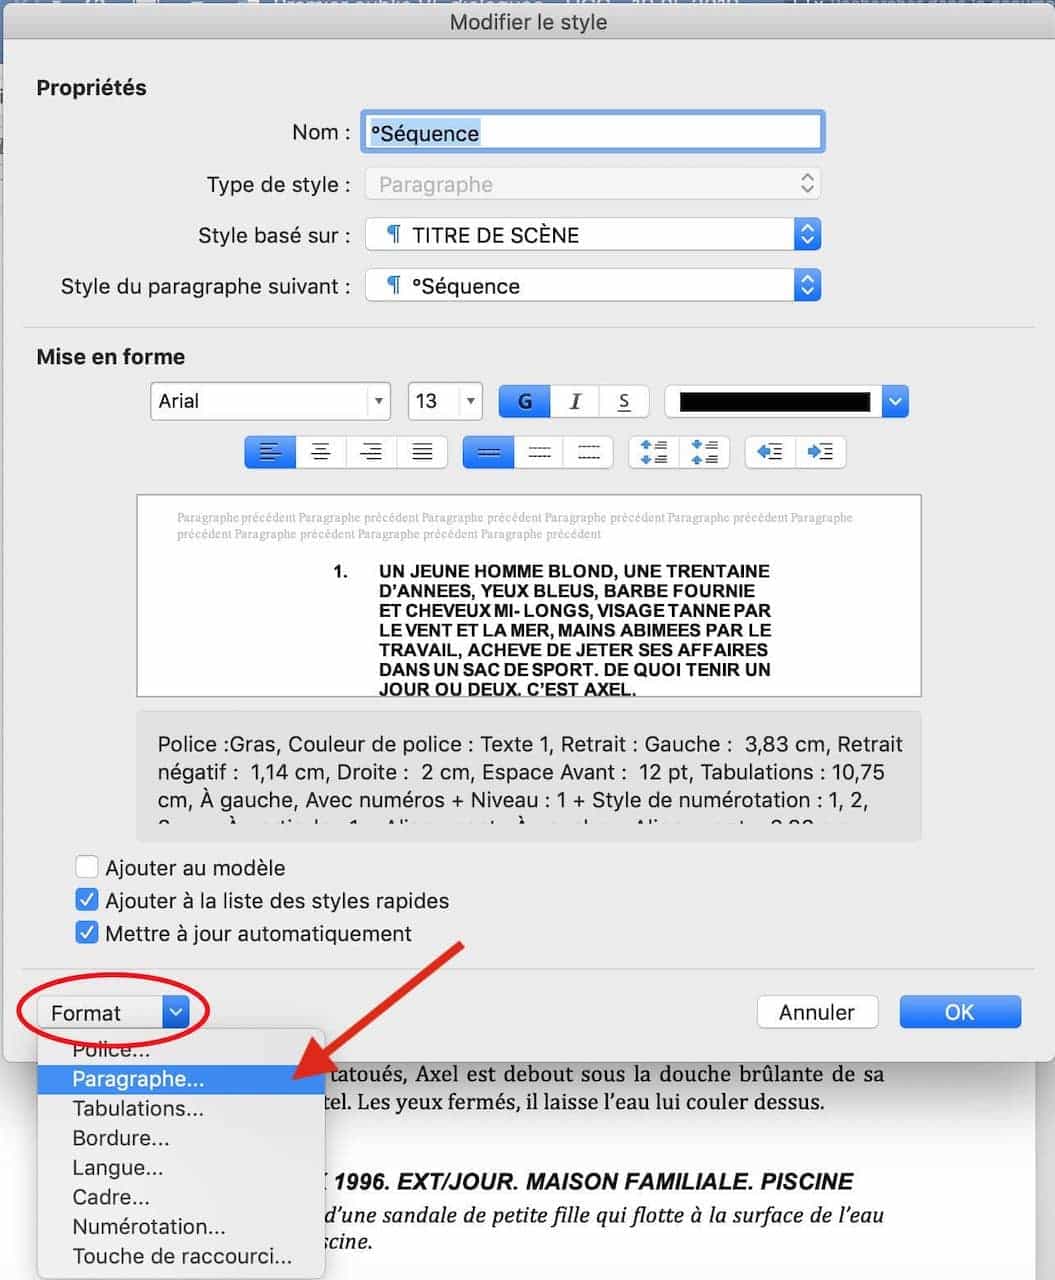Open the black font color picker

point(895,402)
